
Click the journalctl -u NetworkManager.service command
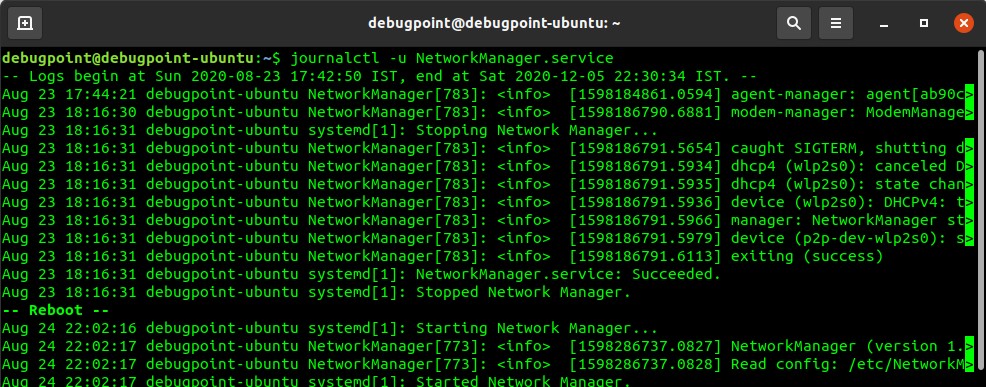click(451, 59)
